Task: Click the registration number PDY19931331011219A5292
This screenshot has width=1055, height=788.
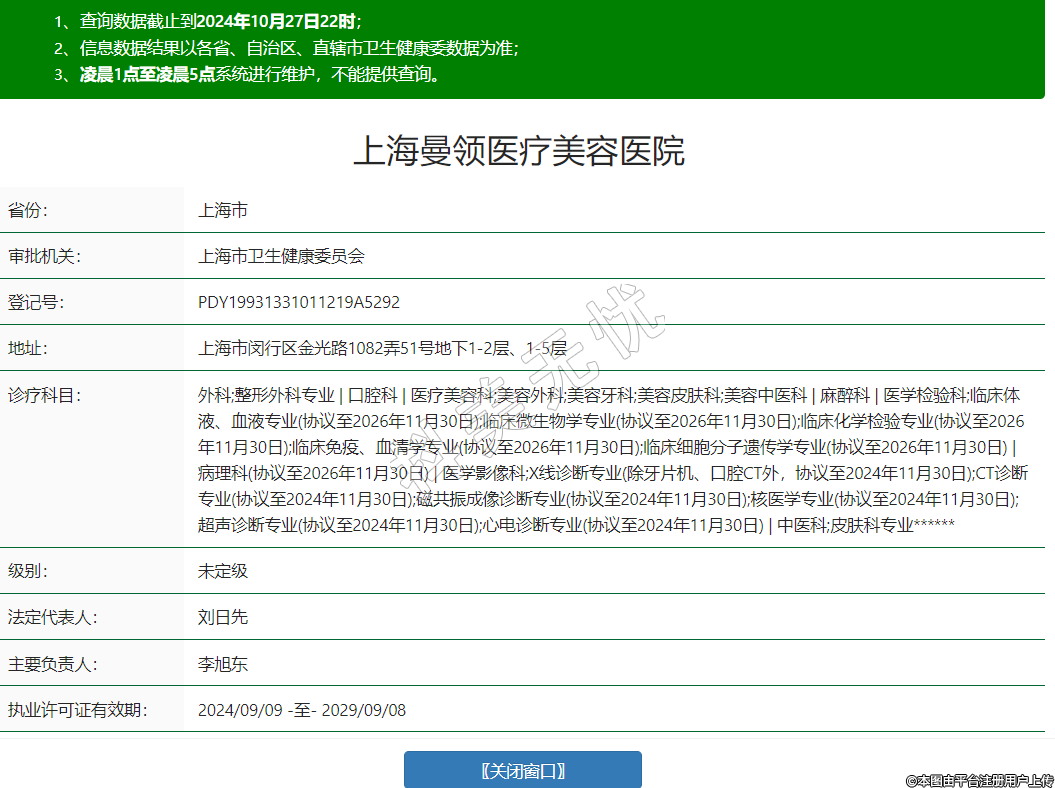Action: coord(299,302)
